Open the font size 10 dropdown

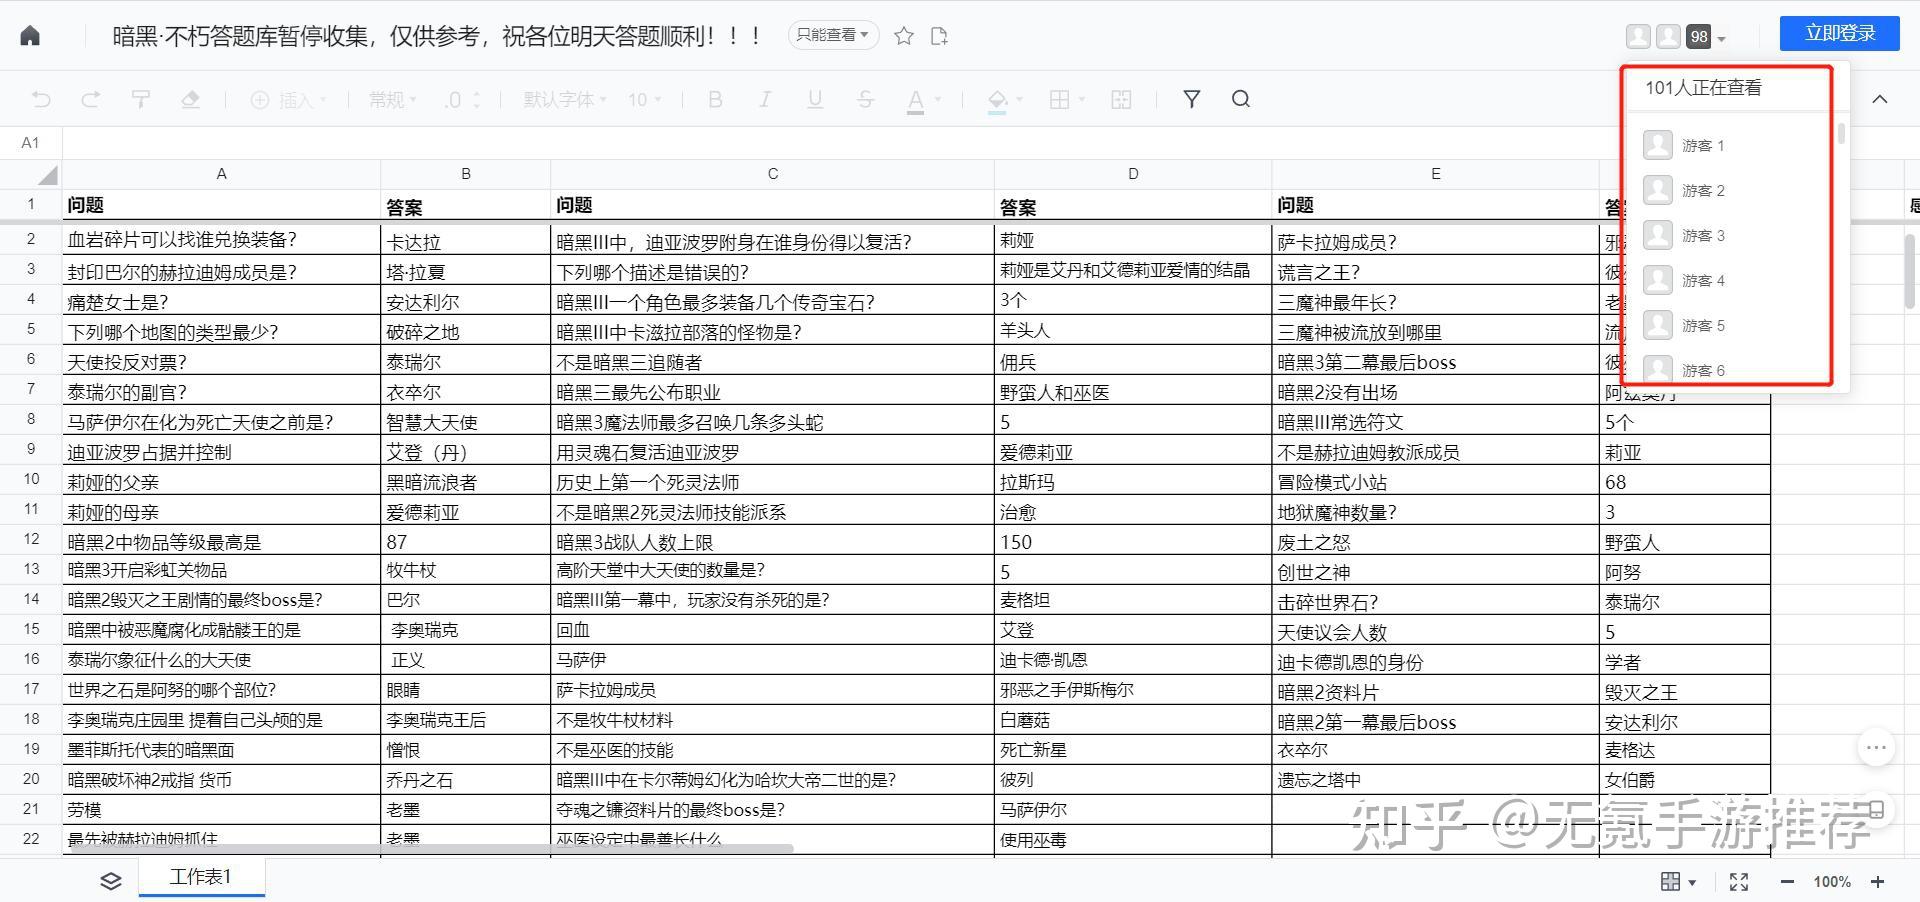click(645, 99)
